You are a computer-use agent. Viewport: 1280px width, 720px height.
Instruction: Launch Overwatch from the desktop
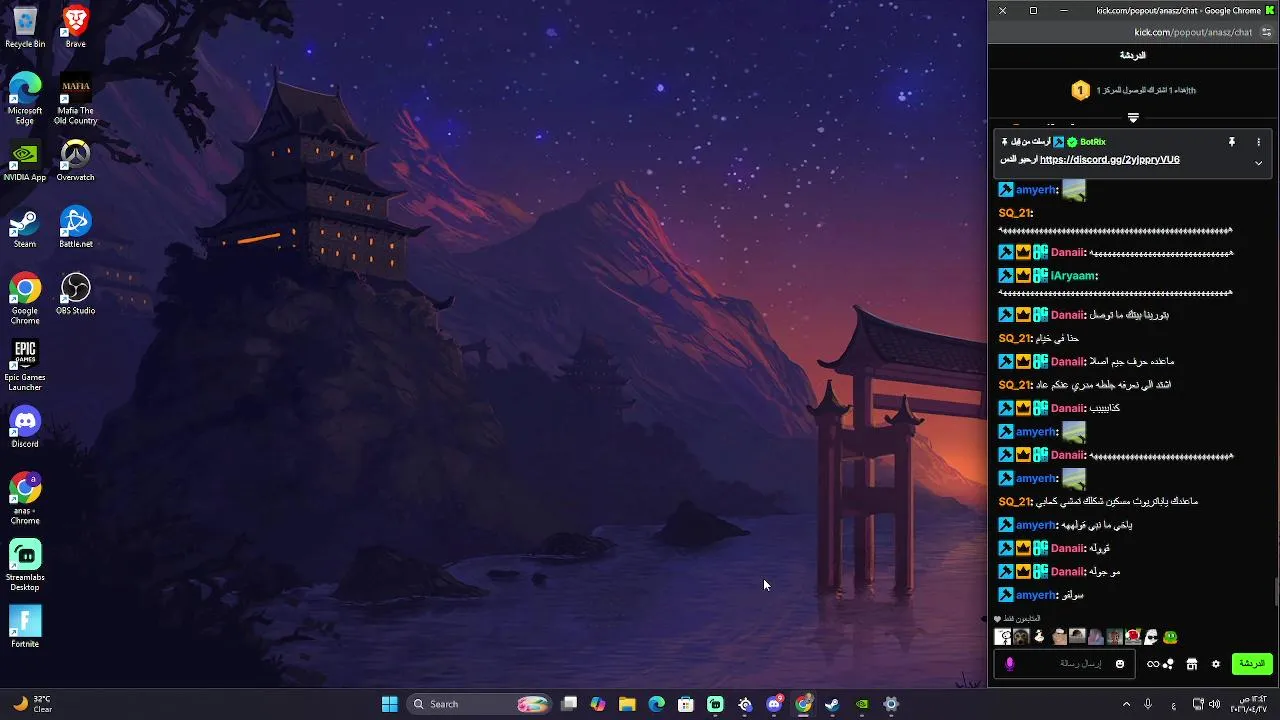click(75, 161)
